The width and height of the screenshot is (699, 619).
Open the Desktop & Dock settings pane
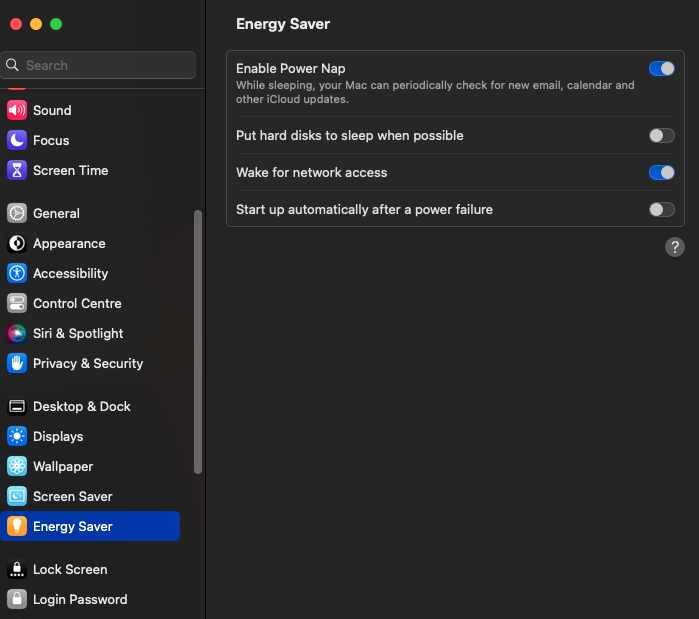pyautogui.click(x=82, y=407)
